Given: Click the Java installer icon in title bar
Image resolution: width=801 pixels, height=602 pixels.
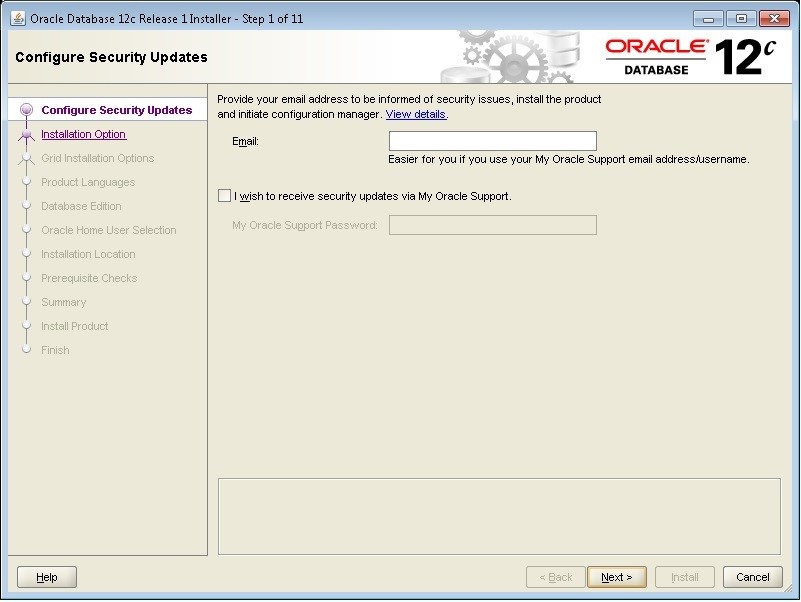Looking at the screenshot, I should (x=18, y=18).
